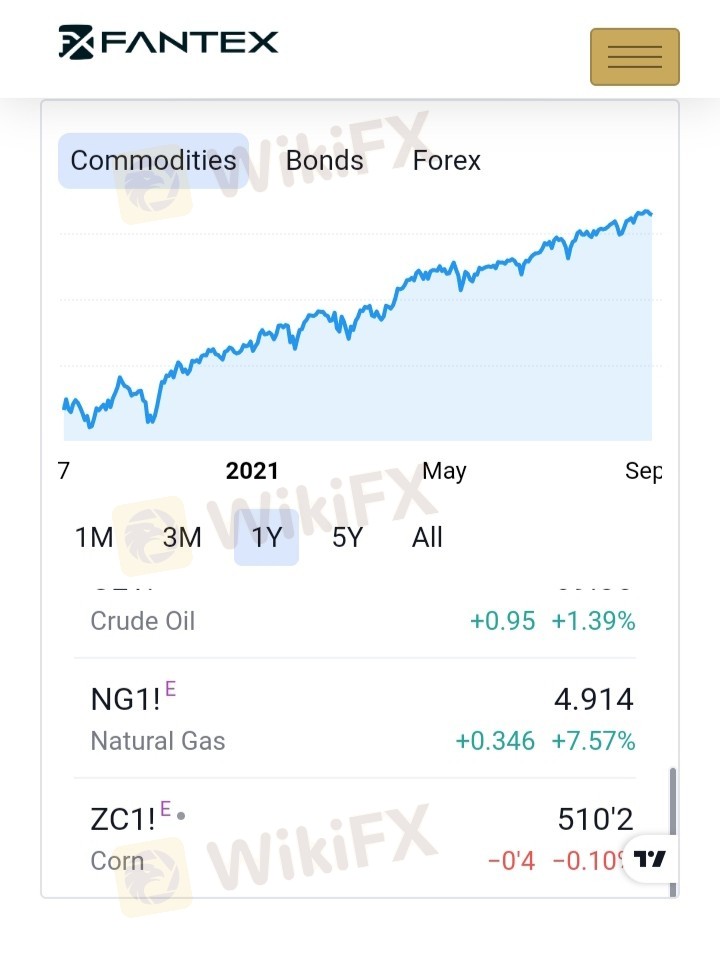
Task: Click the 2021 label on chart axis
Action: [x=252, y=471]
